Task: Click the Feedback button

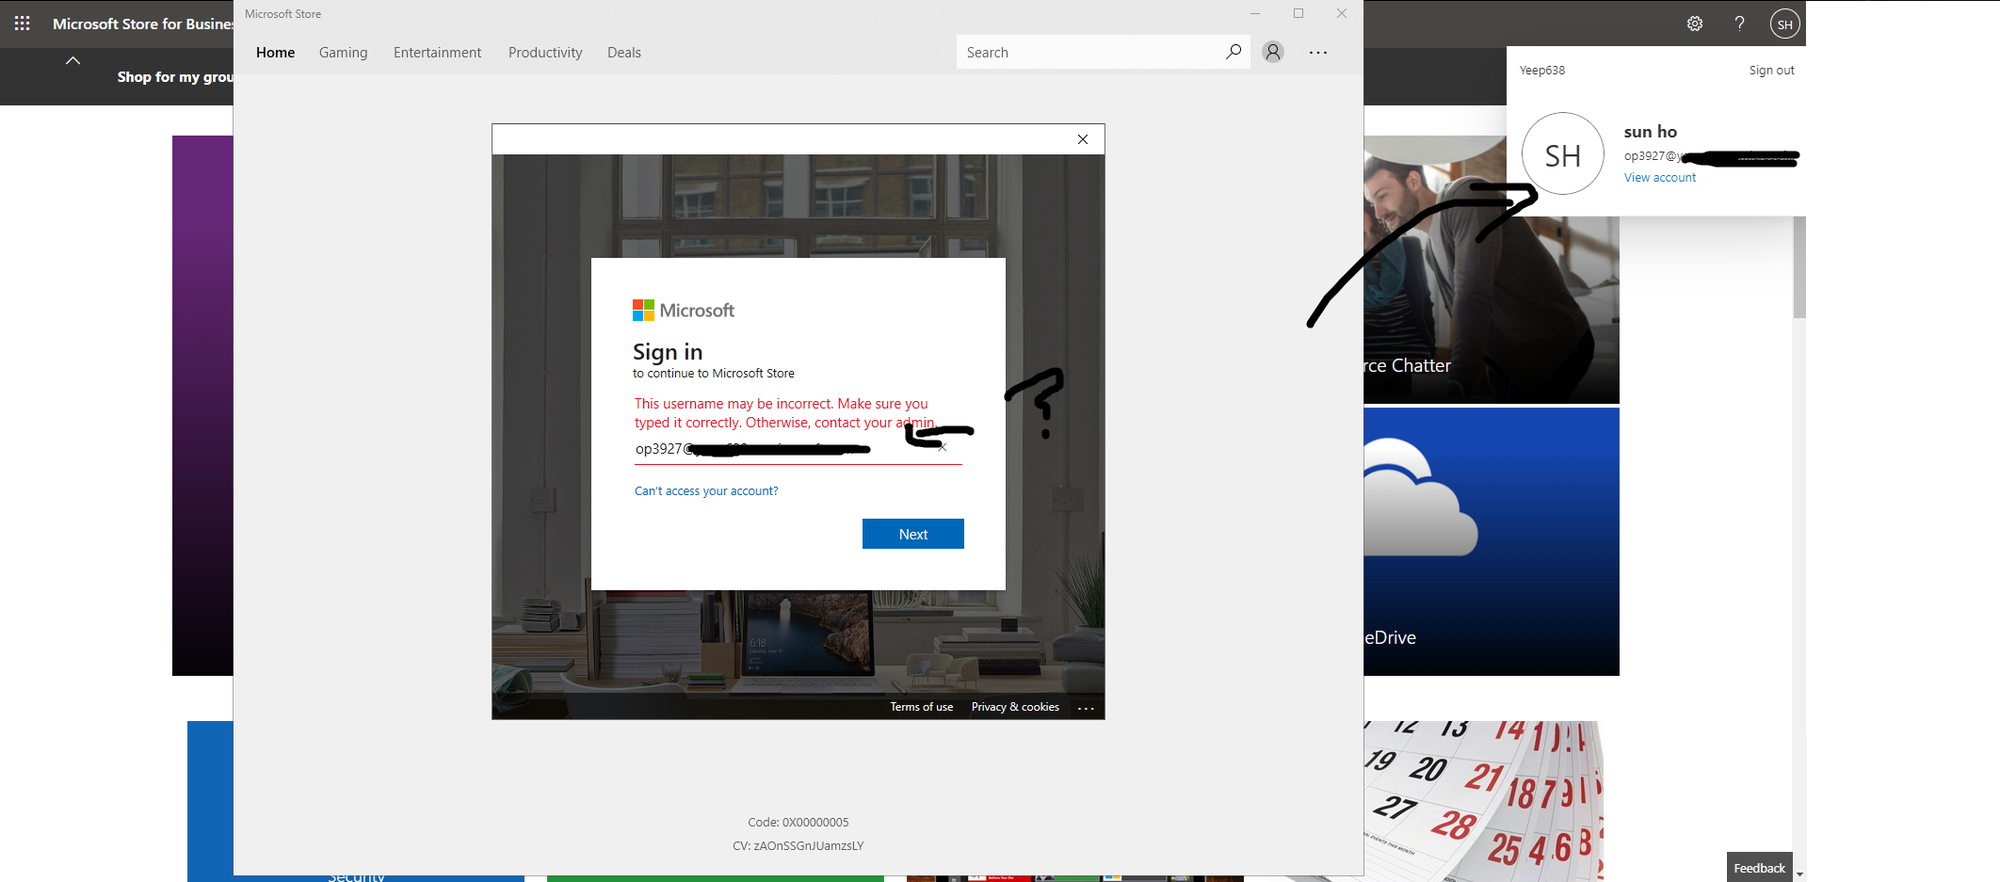Action: point(1759,867)
